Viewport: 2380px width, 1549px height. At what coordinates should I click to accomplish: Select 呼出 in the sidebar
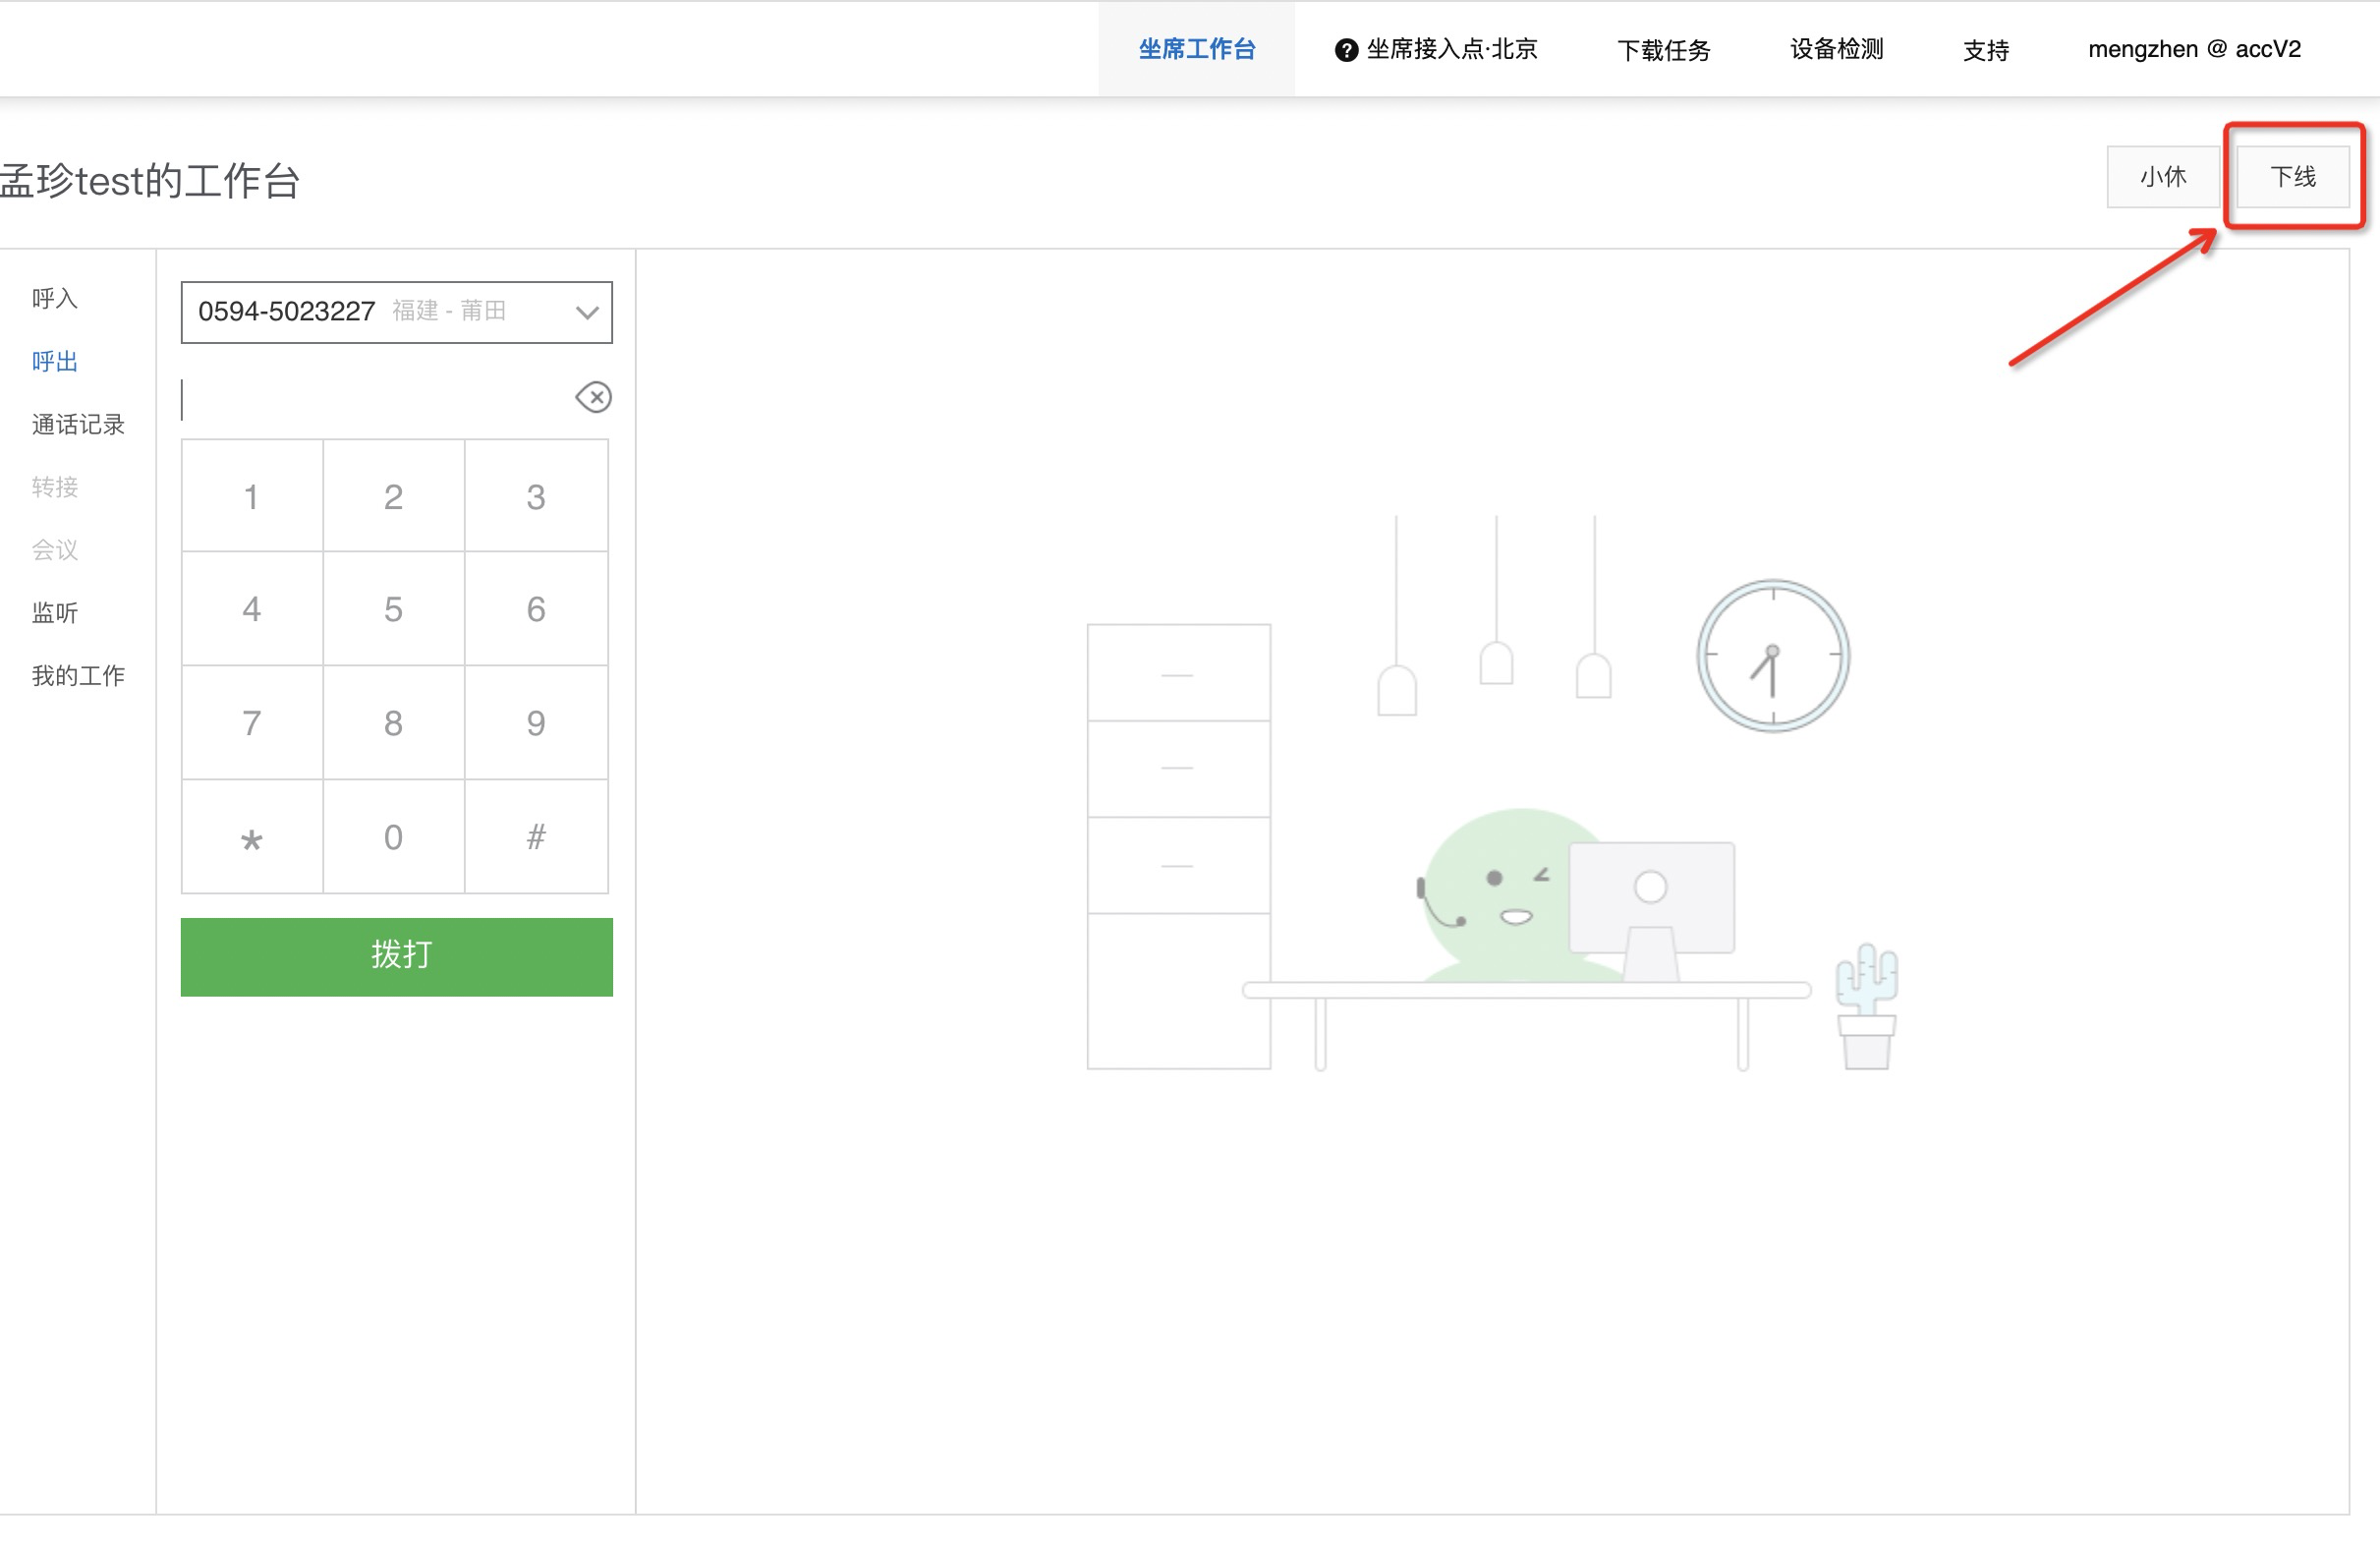point(55,361)
